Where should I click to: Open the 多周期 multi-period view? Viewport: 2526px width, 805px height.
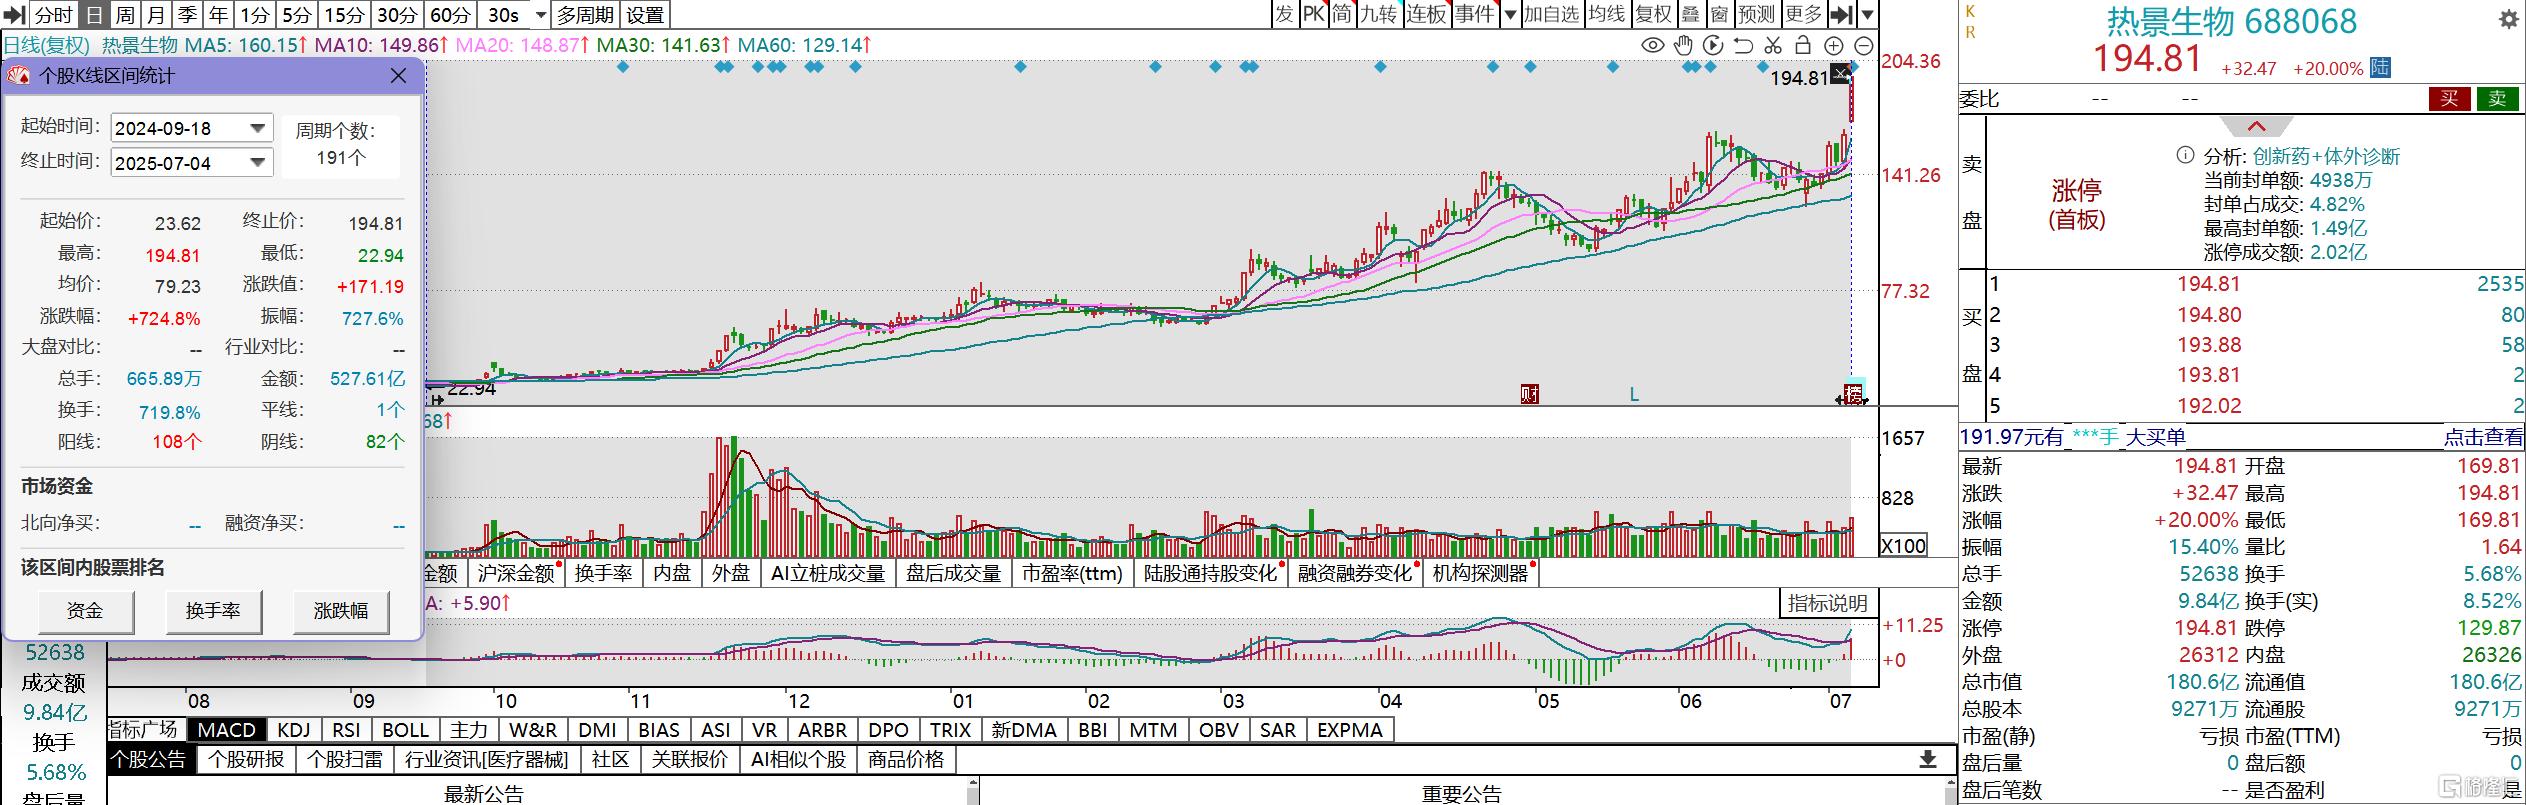[x=585, y=15]
